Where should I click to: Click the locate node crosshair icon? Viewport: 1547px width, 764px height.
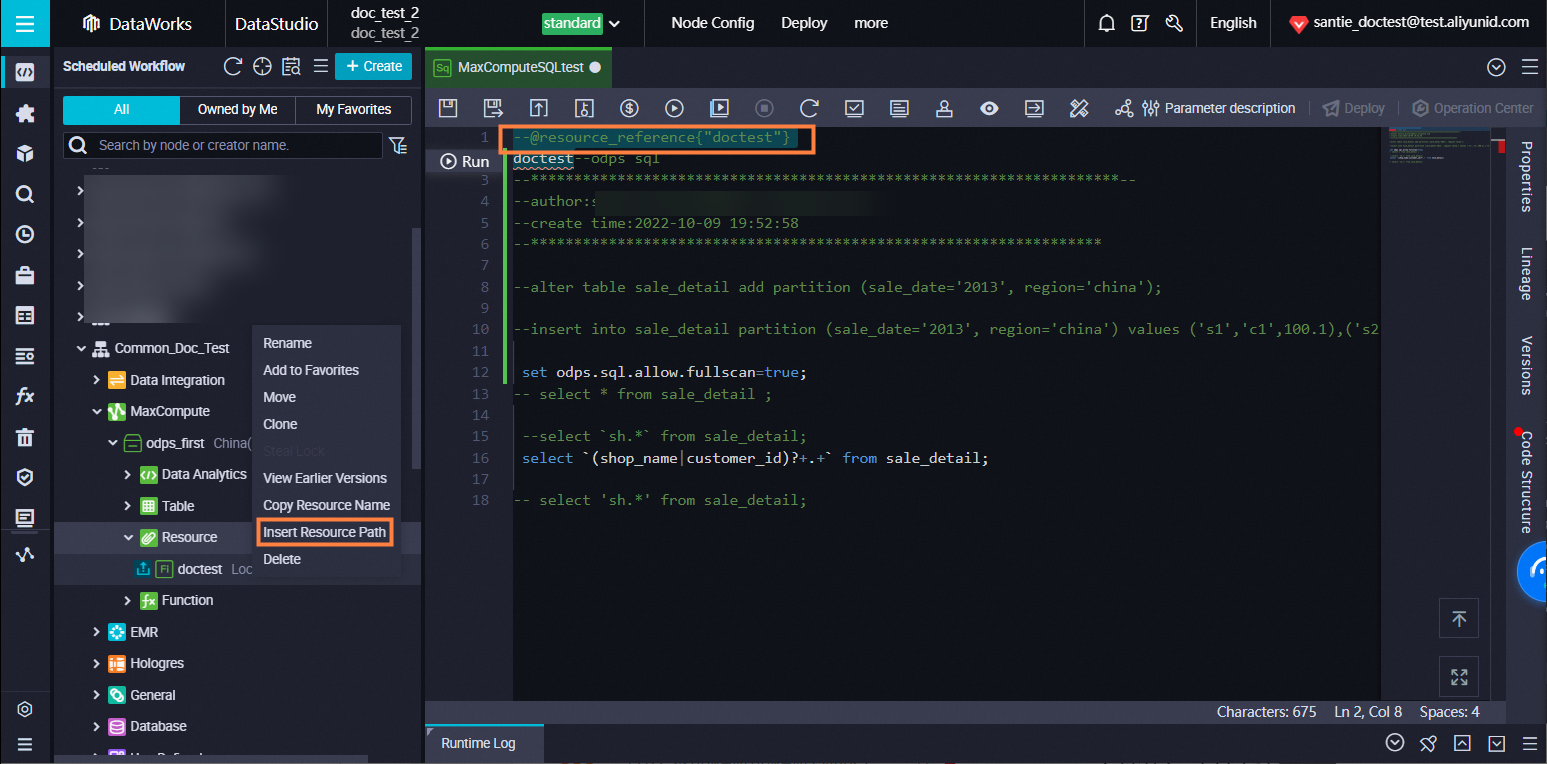[x=262, y=66]
